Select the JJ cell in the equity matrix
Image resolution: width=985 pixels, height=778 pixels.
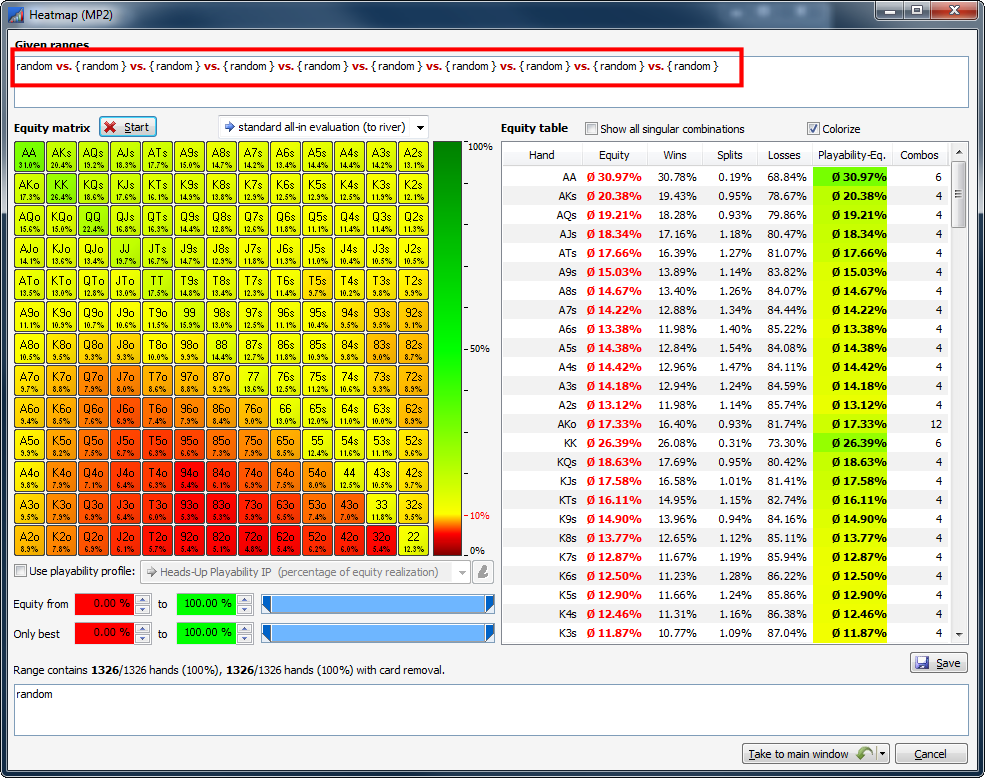pos(125,253)
